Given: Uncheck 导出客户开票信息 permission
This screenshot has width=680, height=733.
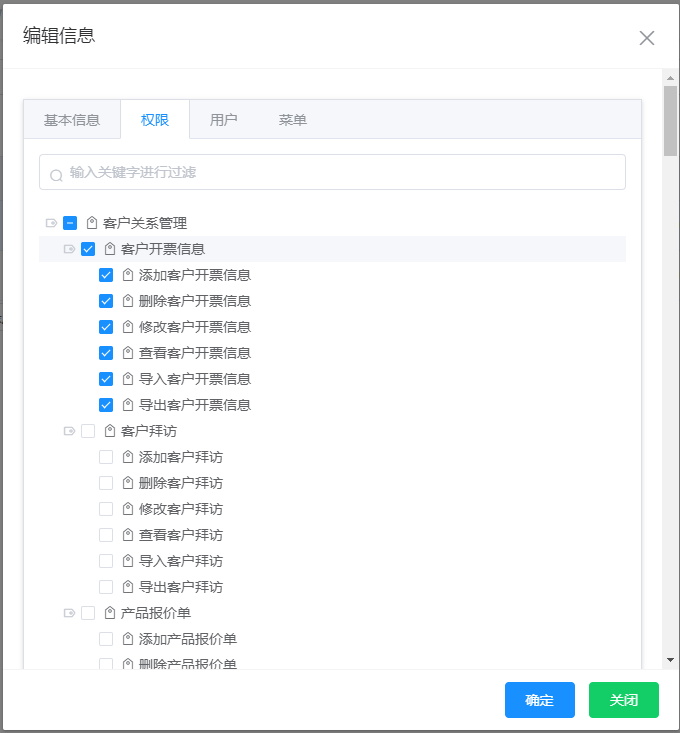Looking at the screenshot, I should point(106,404).
